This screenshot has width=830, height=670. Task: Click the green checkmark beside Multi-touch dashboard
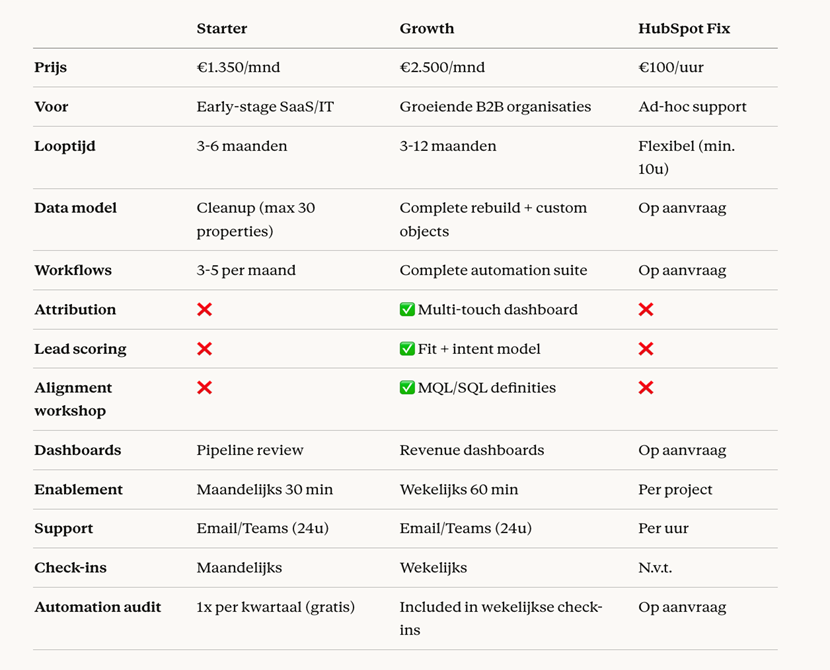point(407,310)
